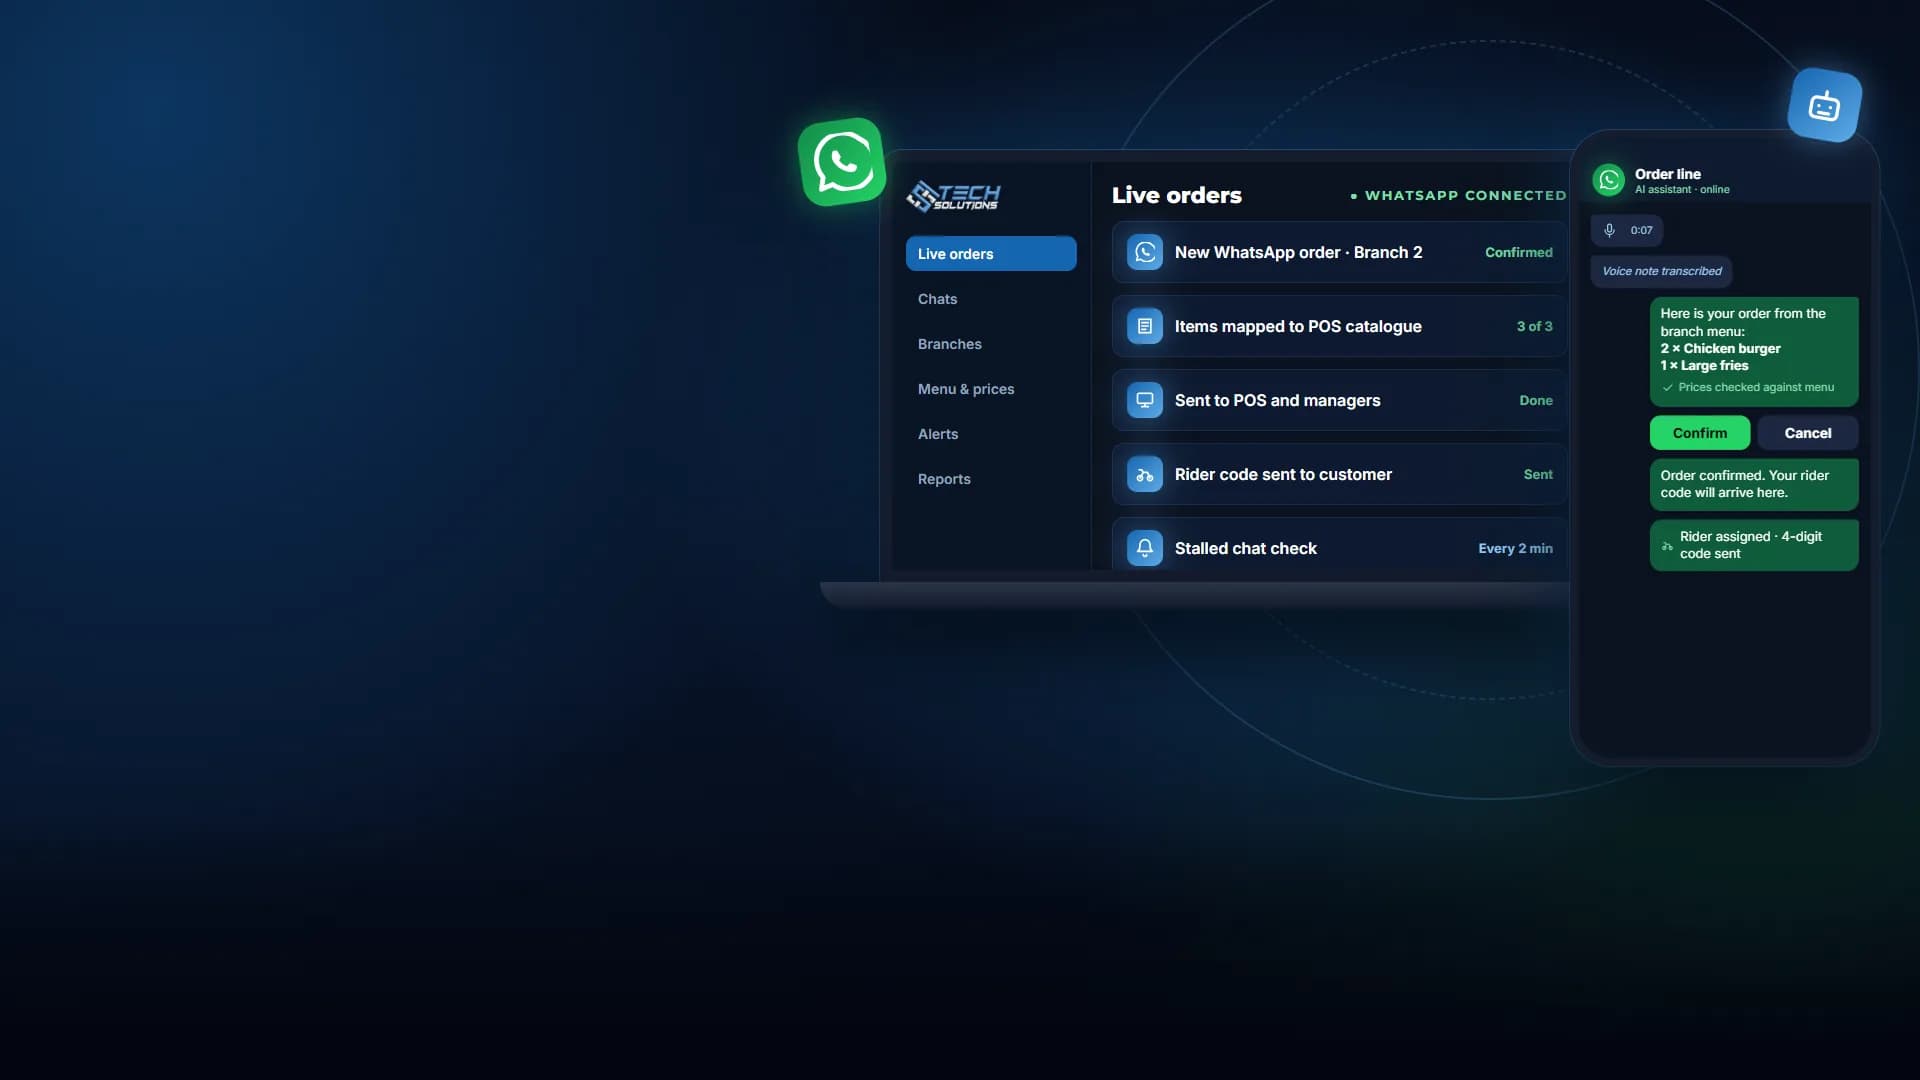Viewport: 1920px width, 1080px height.
Task: Click the Live orders heading
Action: click(1176, 195)
